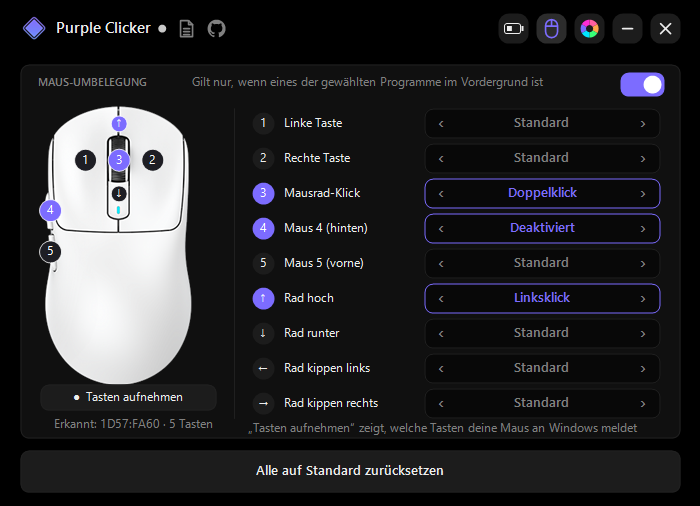Image resolution: width=700 pixels, height=506 pixels.
Task: Click the Purple Clicker title text
Action: pos(103,28)
